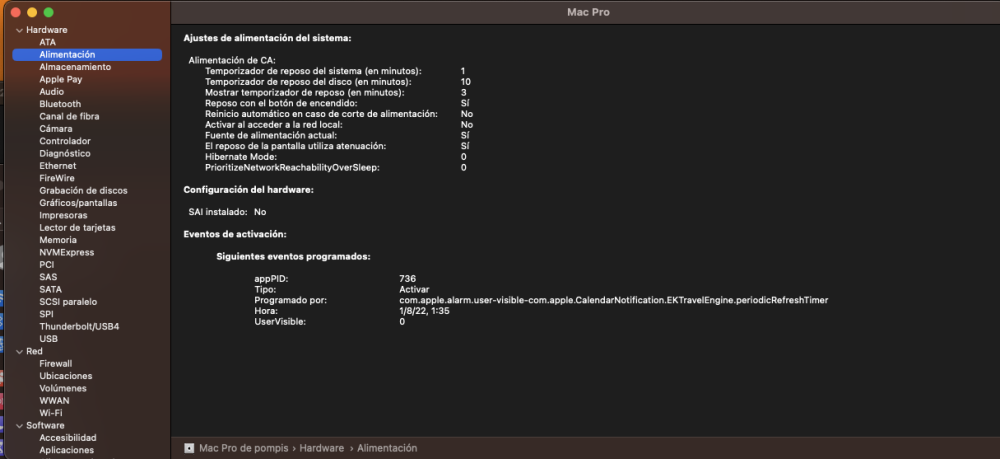Click 'Eventos de activación:' heading
This screenshot has height=459, width=1000.
tap(235, 234)
